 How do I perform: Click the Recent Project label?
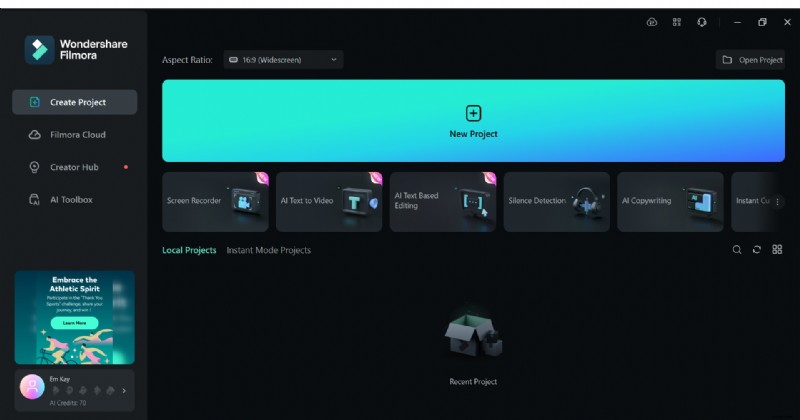(x=473, y=382)
